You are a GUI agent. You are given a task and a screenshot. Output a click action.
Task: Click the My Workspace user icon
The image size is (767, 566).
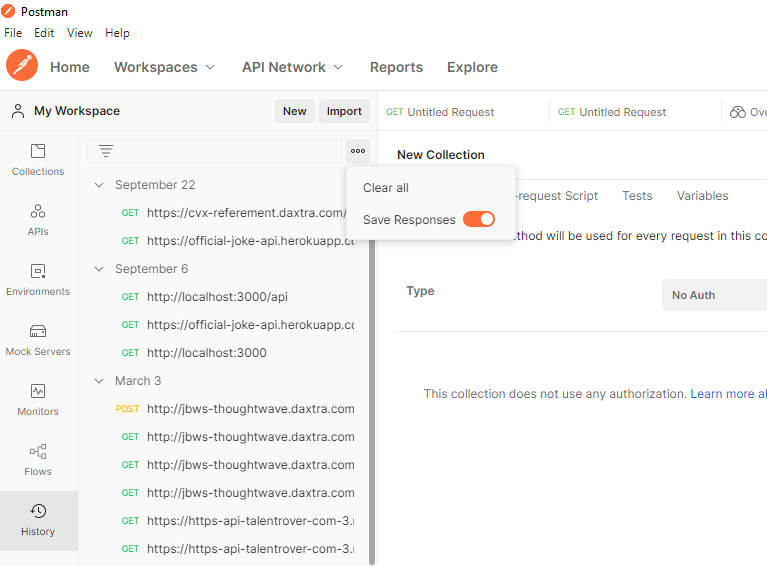coord(18,111)
